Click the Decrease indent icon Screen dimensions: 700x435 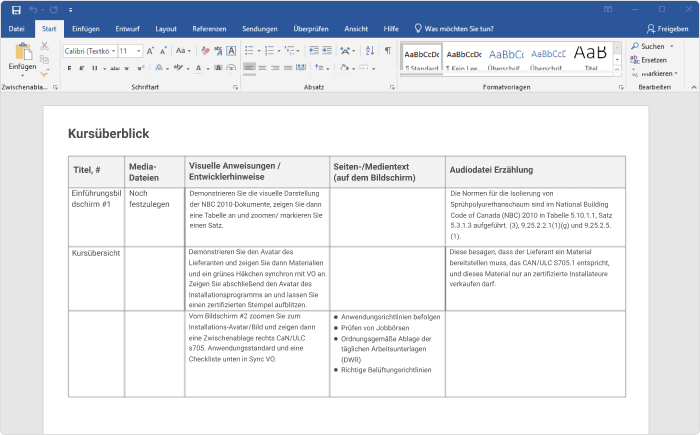point(314,50)
